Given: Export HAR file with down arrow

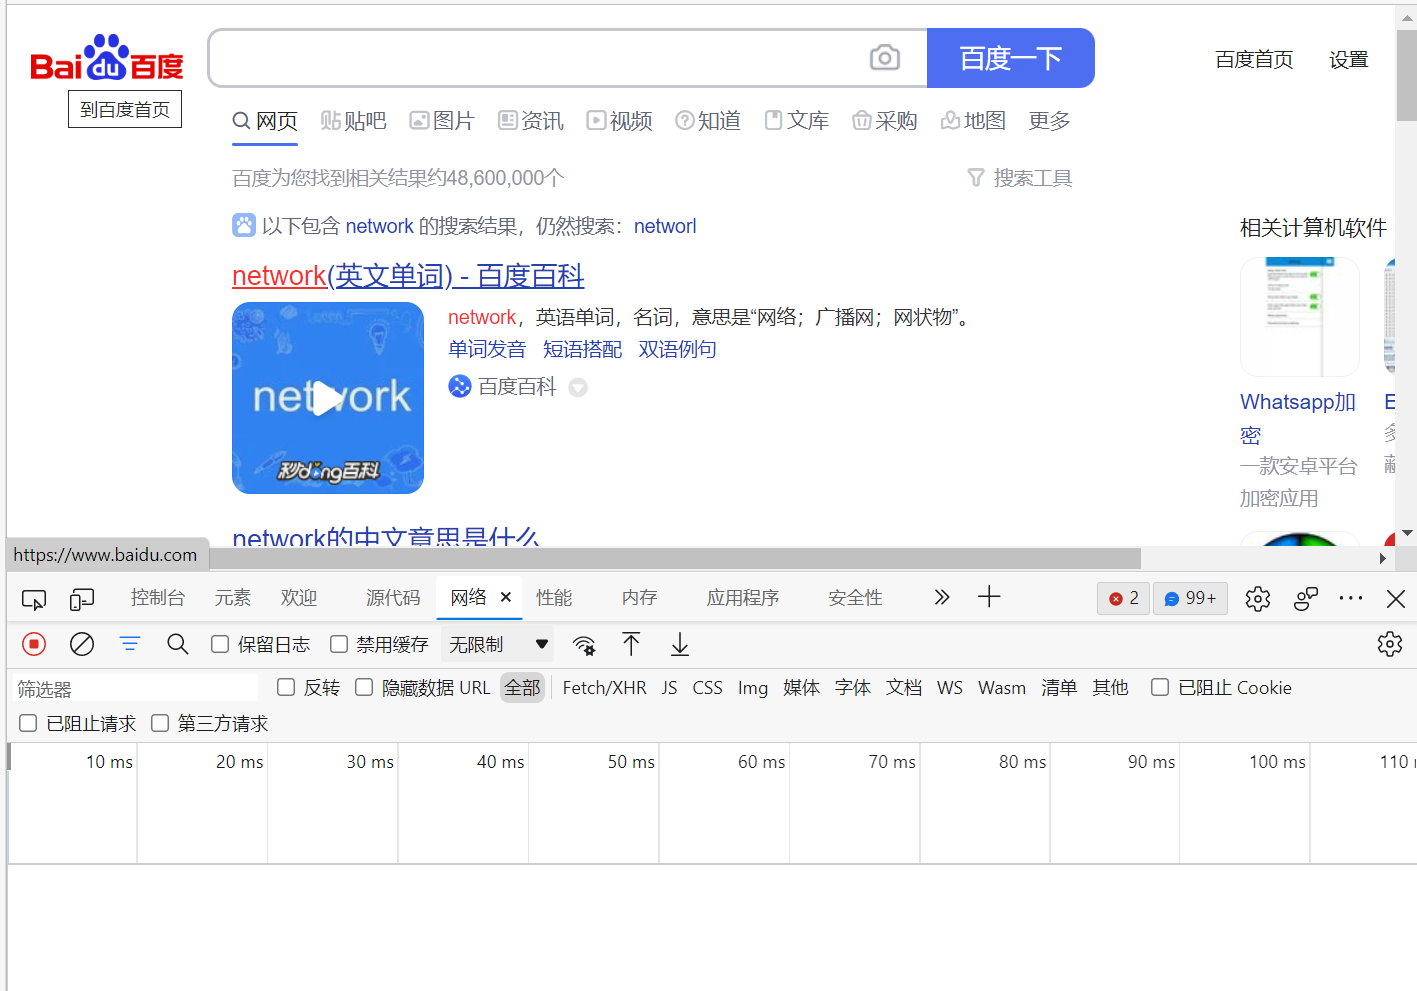Looking at the screenshot, I should tap(680, 645).
